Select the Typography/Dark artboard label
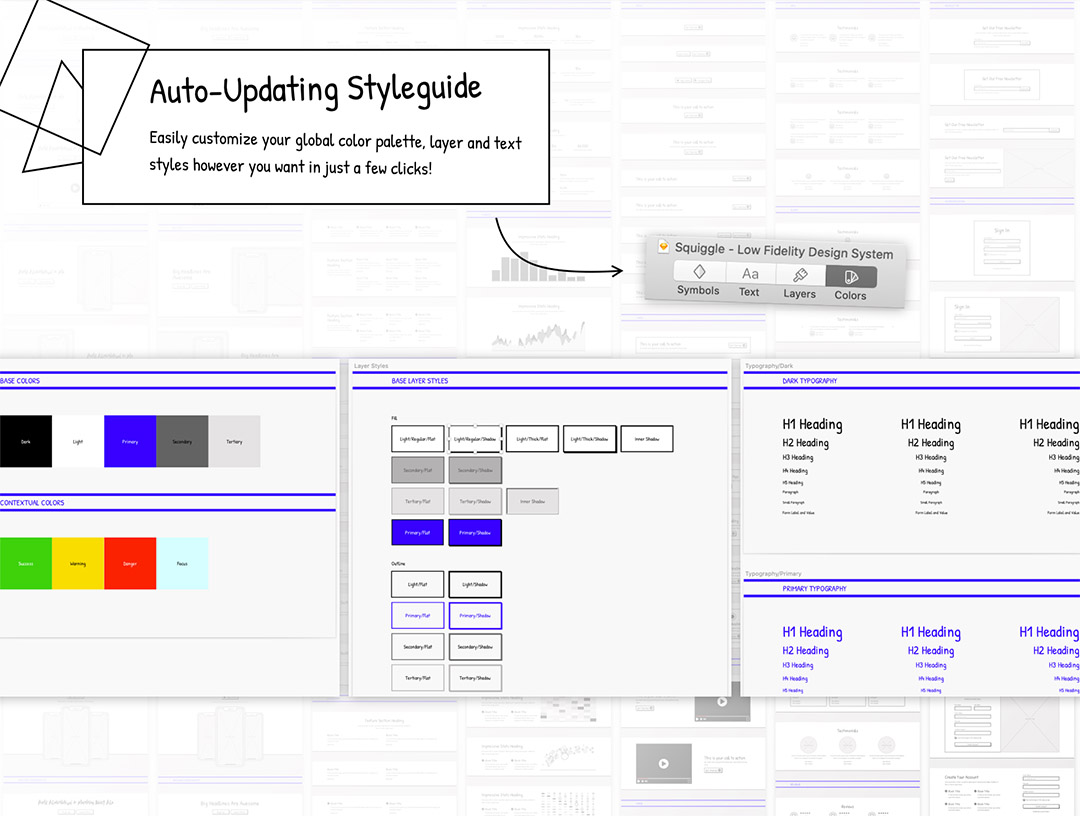The image size is (1080, 816). pyautogui.click(x=769, y=366)
